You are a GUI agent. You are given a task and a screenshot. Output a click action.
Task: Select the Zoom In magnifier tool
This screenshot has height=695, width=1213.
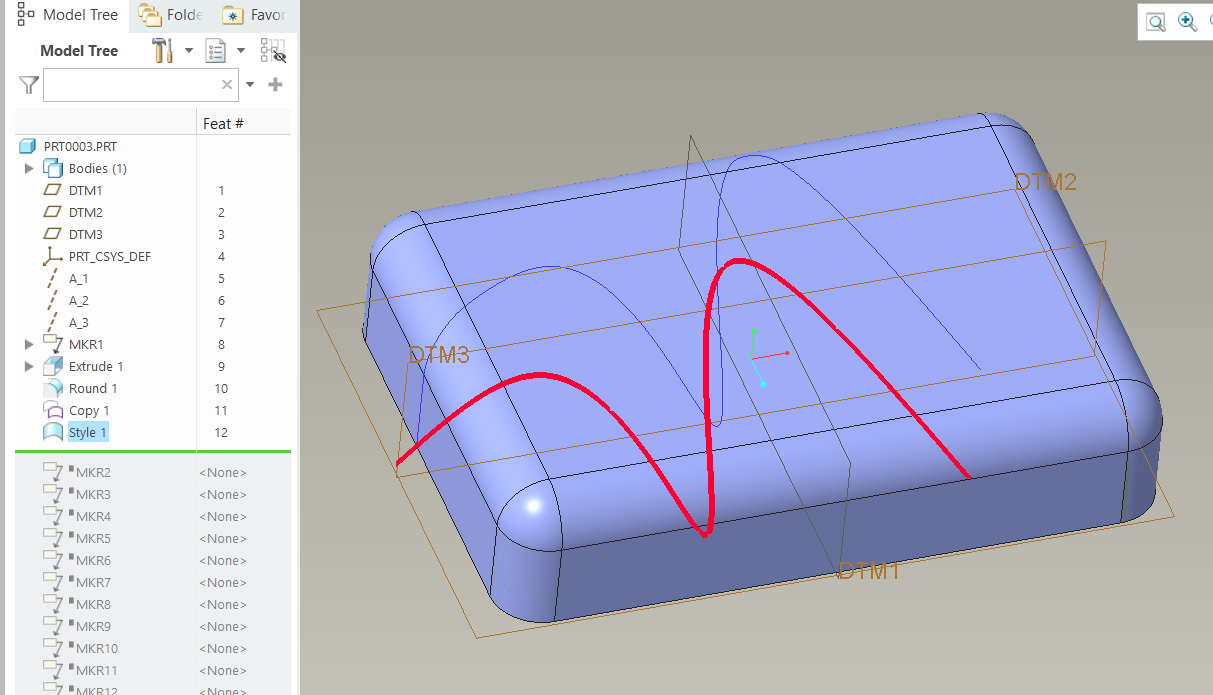pos(1187,21)
